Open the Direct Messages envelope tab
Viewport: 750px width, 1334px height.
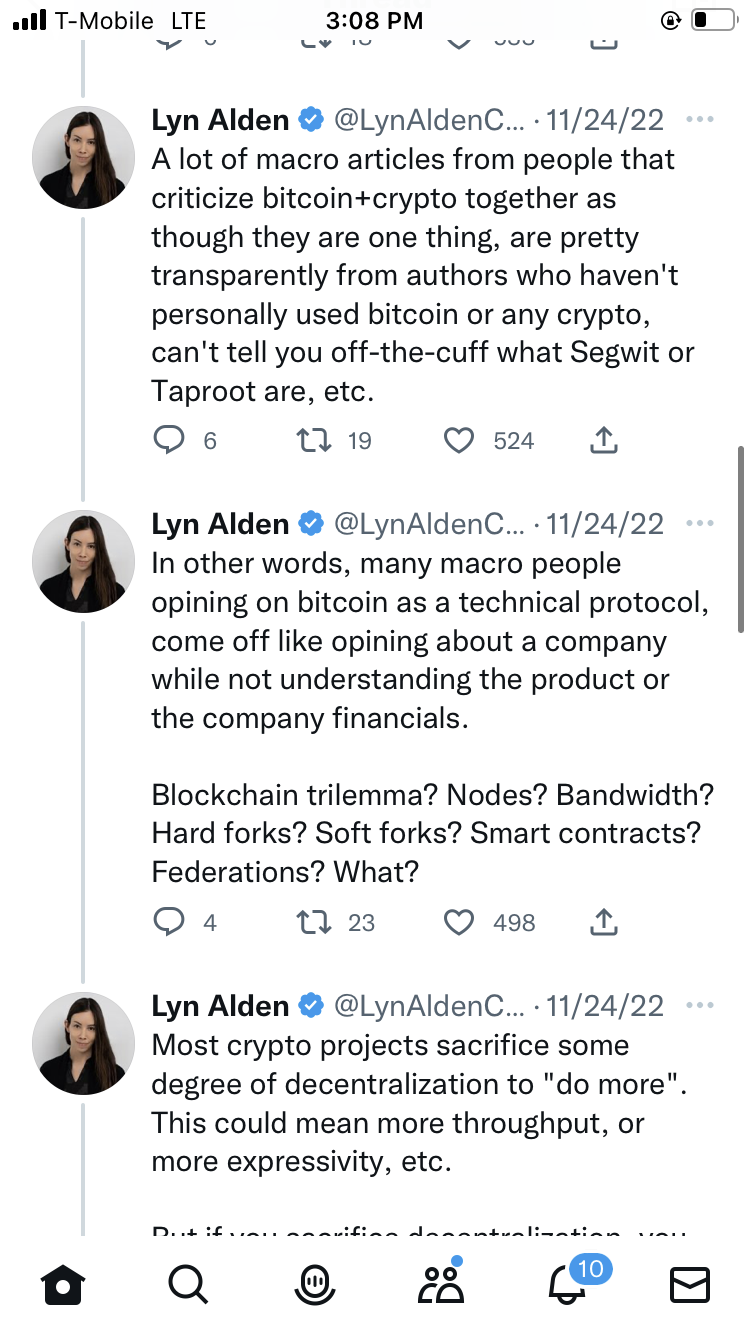[x=690, y=1285]
